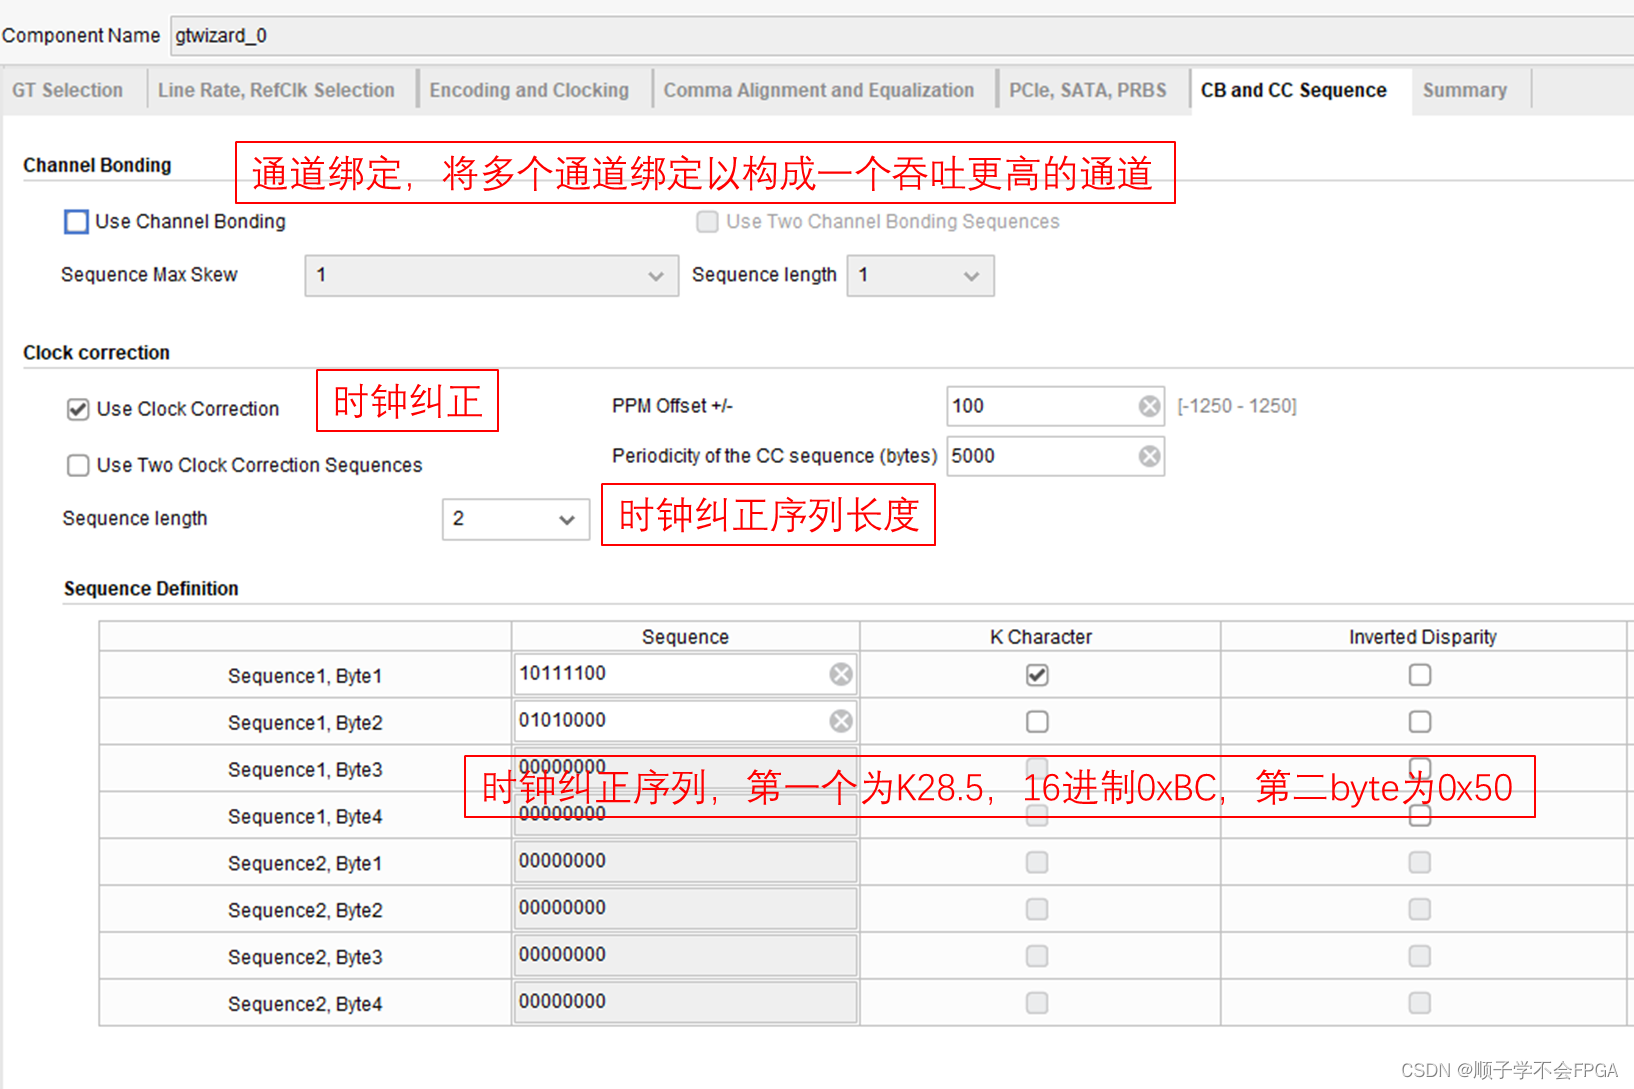Clear the Periodicity of CC sequence field
Screen dimensions: 1634x1089
[1150, 456]
